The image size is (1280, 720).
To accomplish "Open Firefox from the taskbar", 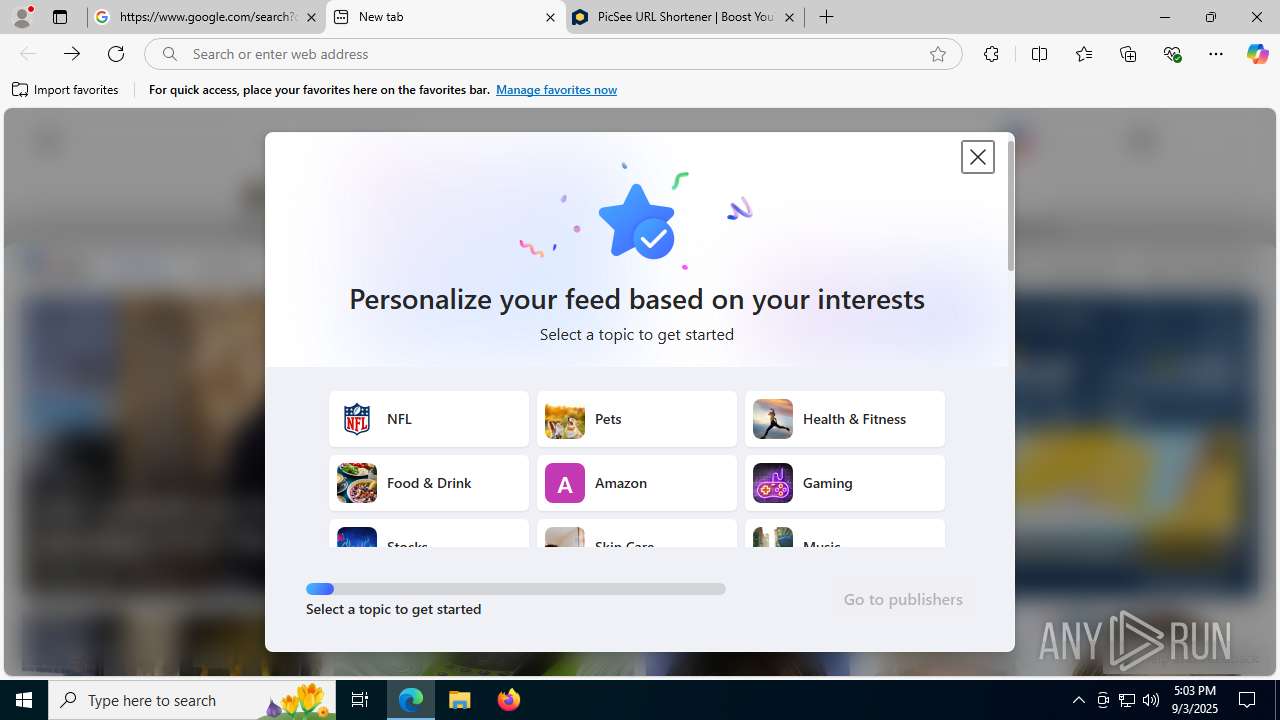I will (x=509, y=700).
